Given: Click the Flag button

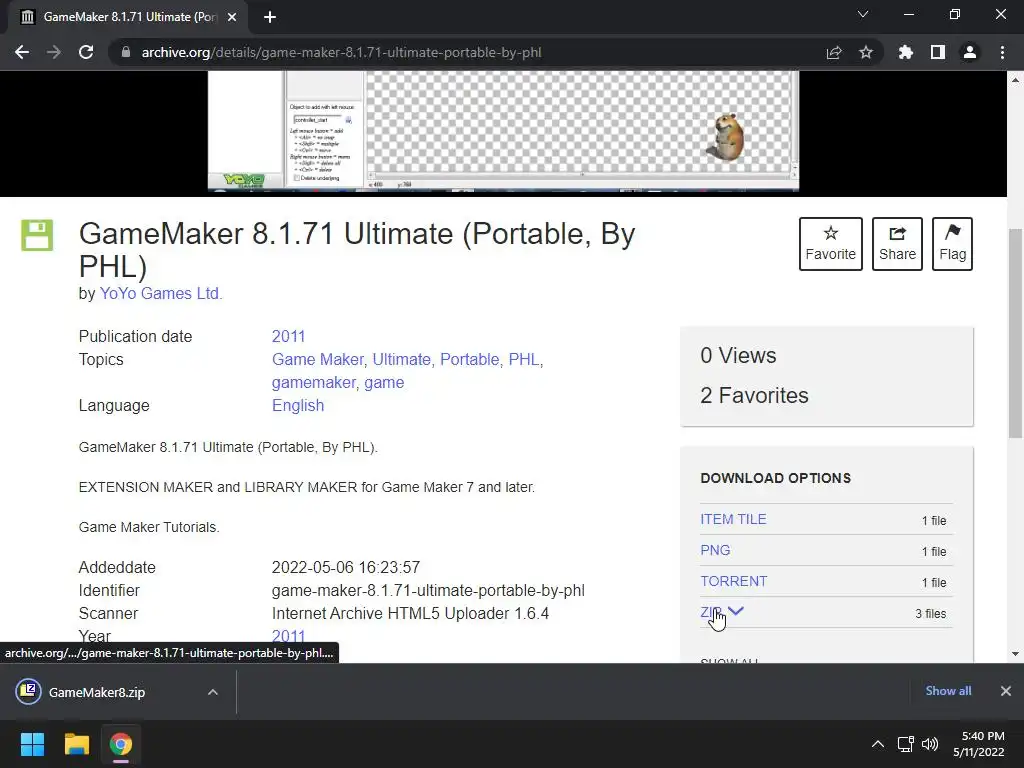Looking at the screenshot, I should 952,244.
